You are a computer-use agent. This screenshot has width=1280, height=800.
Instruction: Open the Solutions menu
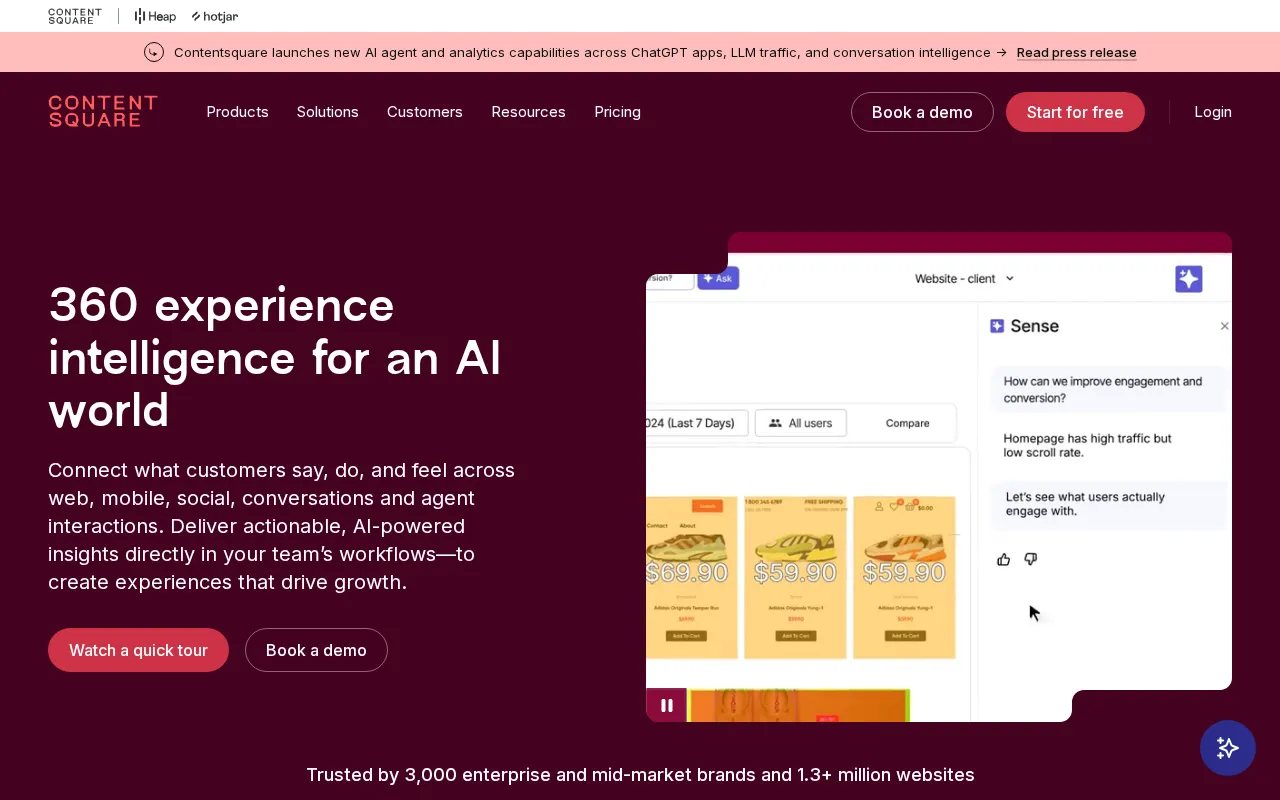(328, 112)
